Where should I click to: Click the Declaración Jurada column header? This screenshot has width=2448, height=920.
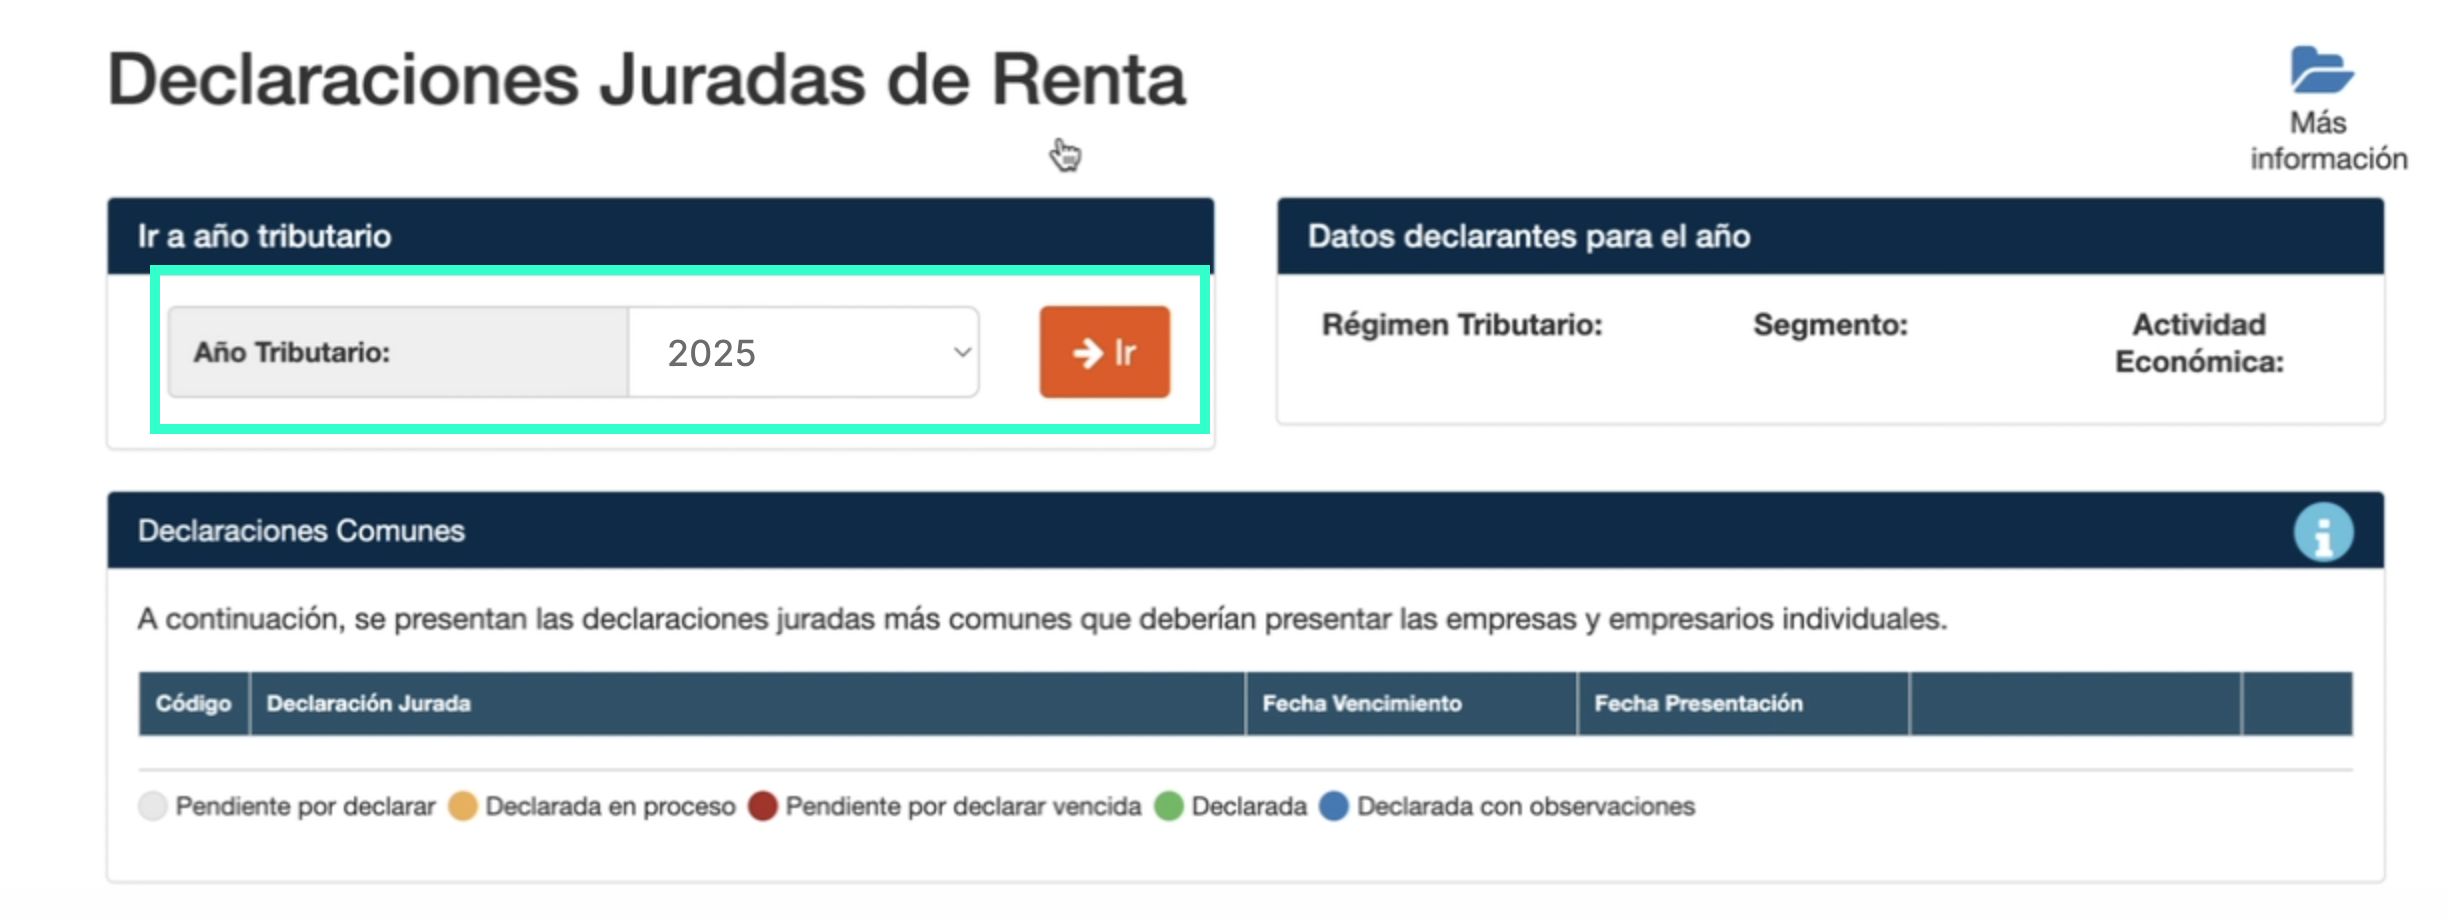[x=369, y=703]
